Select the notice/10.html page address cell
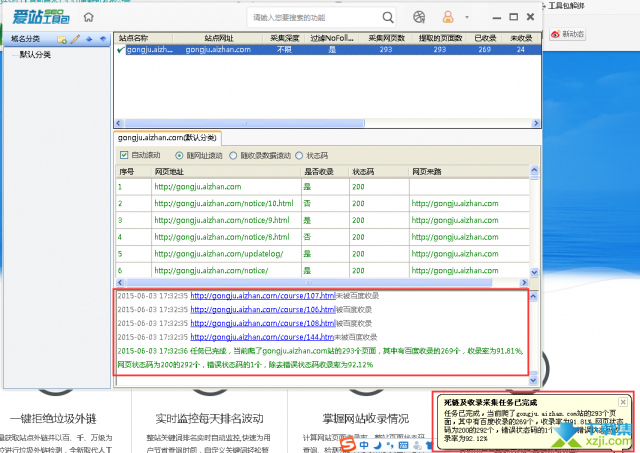Screen dimensions: 640x453 [x=226, y=203]
